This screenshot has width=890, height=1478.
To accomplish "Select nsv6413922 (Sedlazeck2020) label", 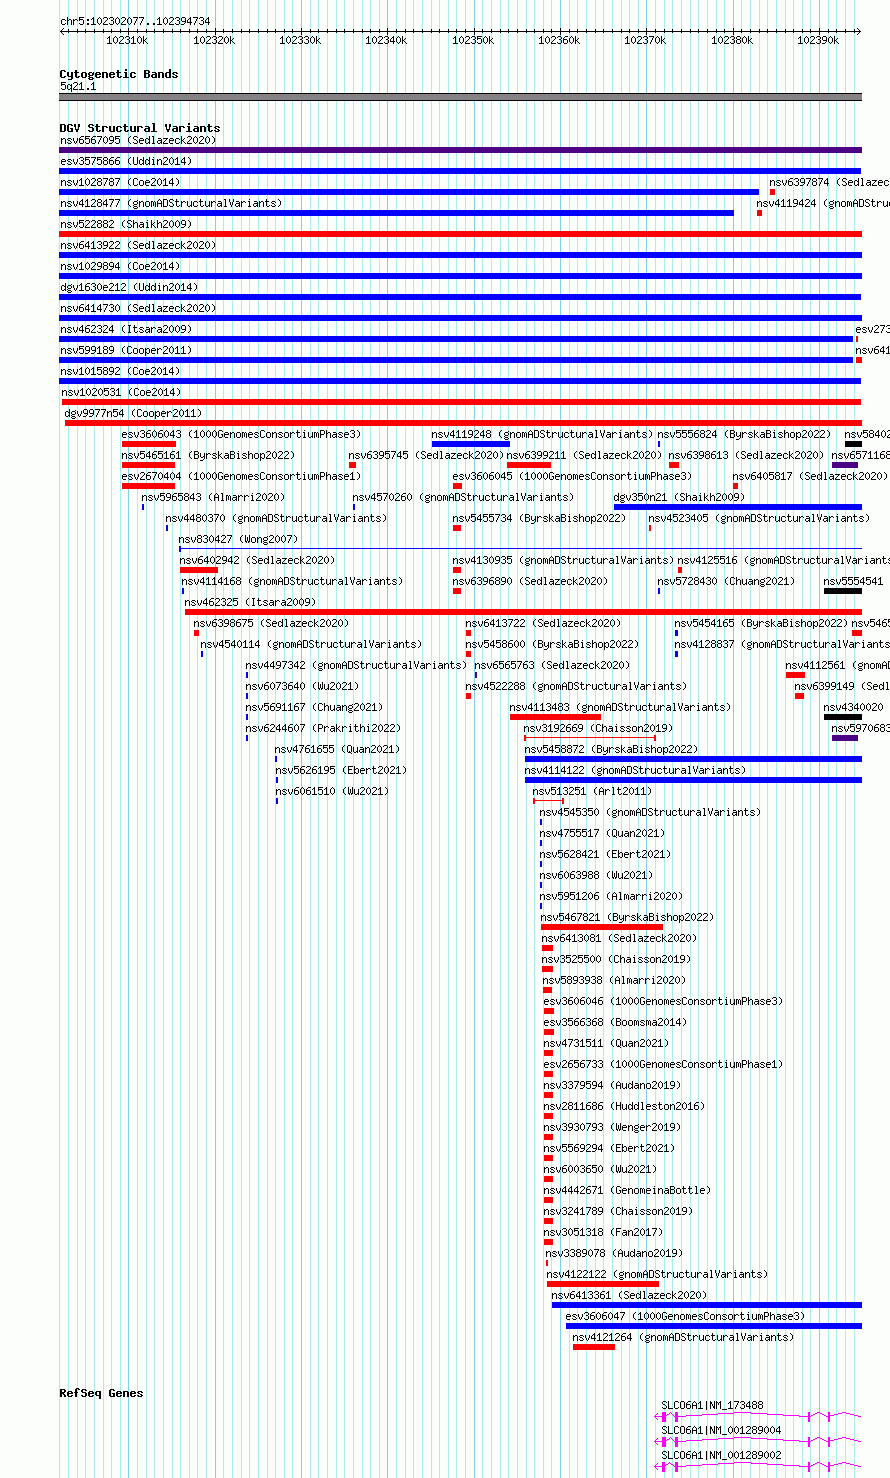I will (137, 245).
